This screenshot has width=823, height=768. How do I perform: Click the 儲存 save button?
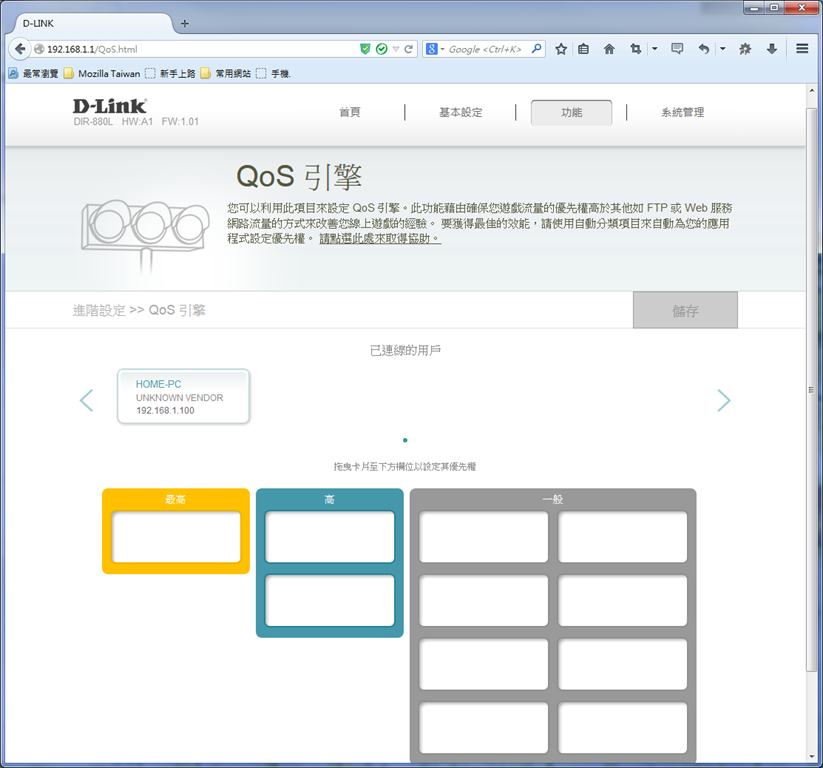click(685, 310)
